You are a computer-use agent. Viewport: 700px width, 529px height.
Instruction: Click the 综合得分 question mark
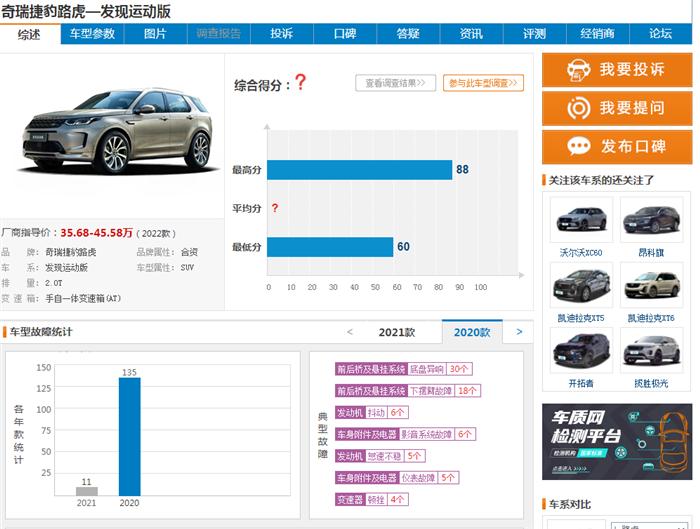pyautogui.click(x=301, y=82)
